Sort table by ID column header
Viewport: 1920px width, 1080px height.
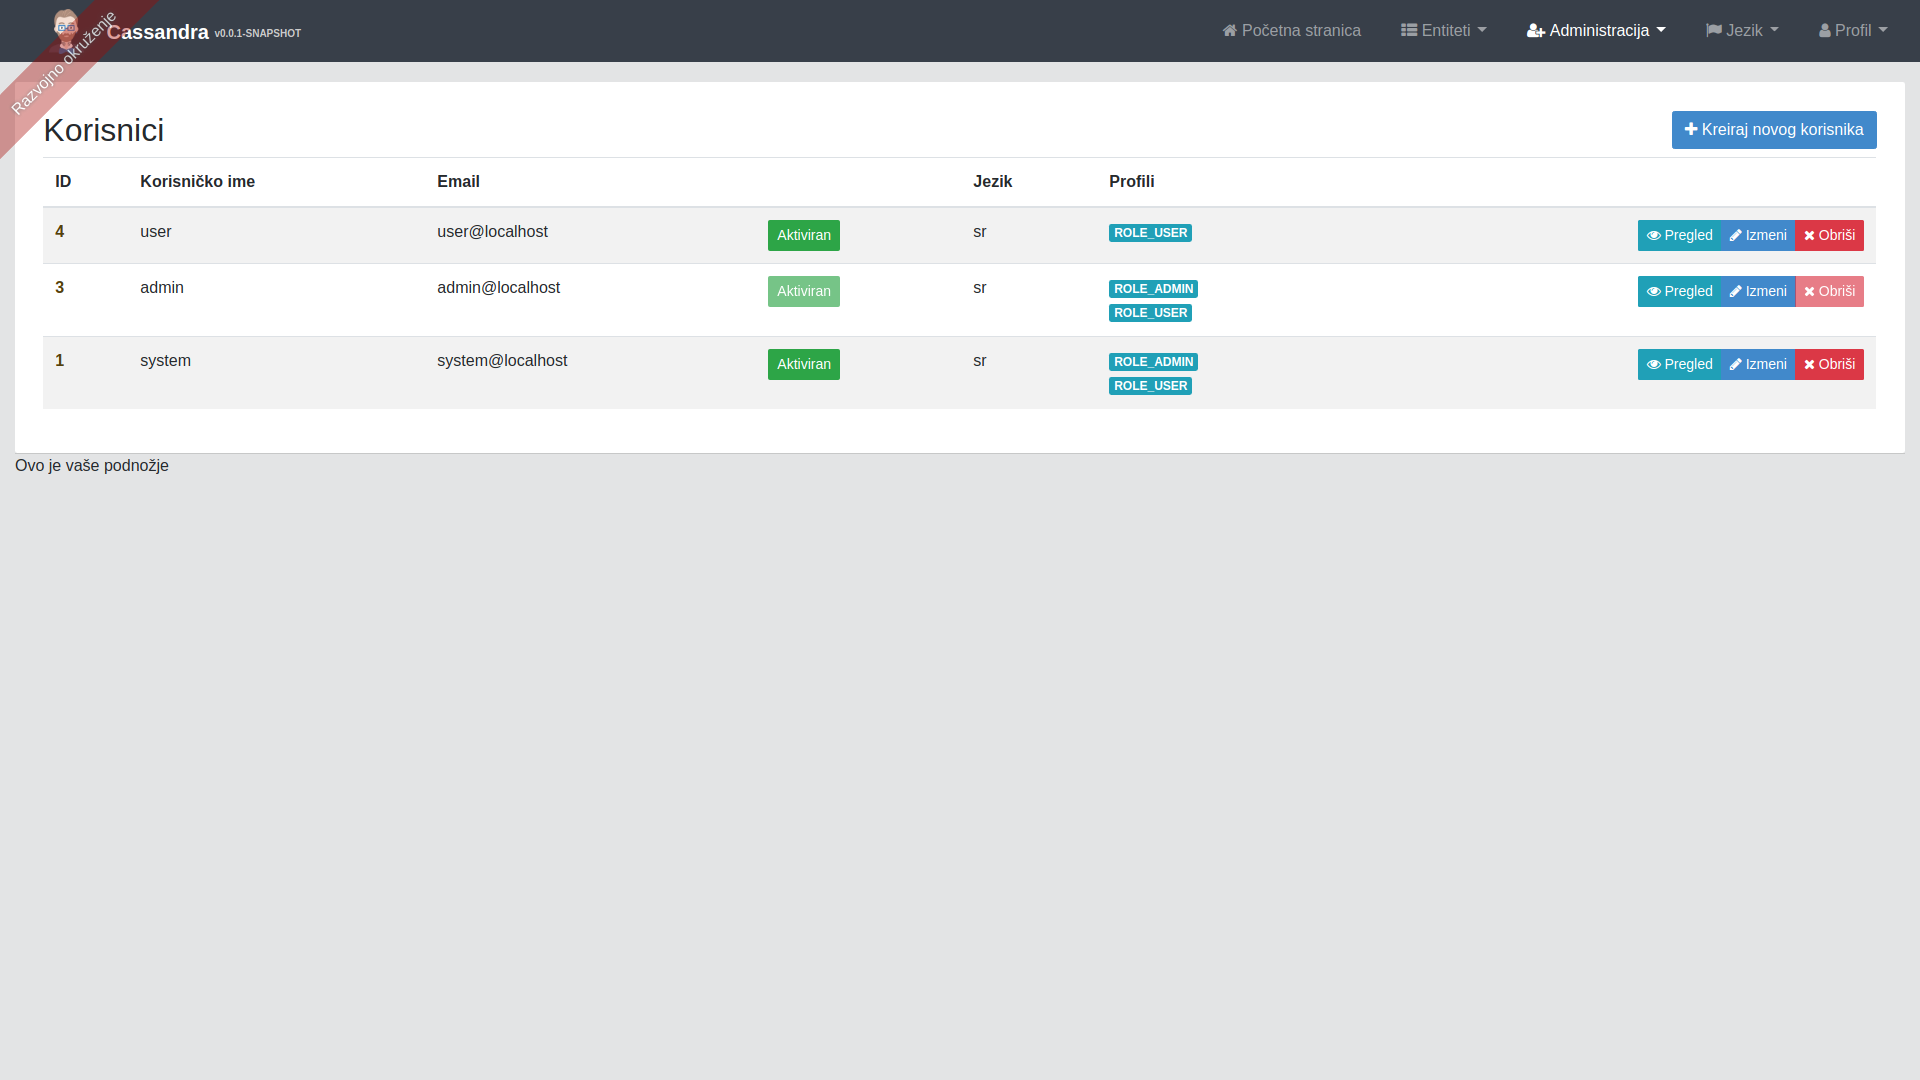click(x=63, y=182)
